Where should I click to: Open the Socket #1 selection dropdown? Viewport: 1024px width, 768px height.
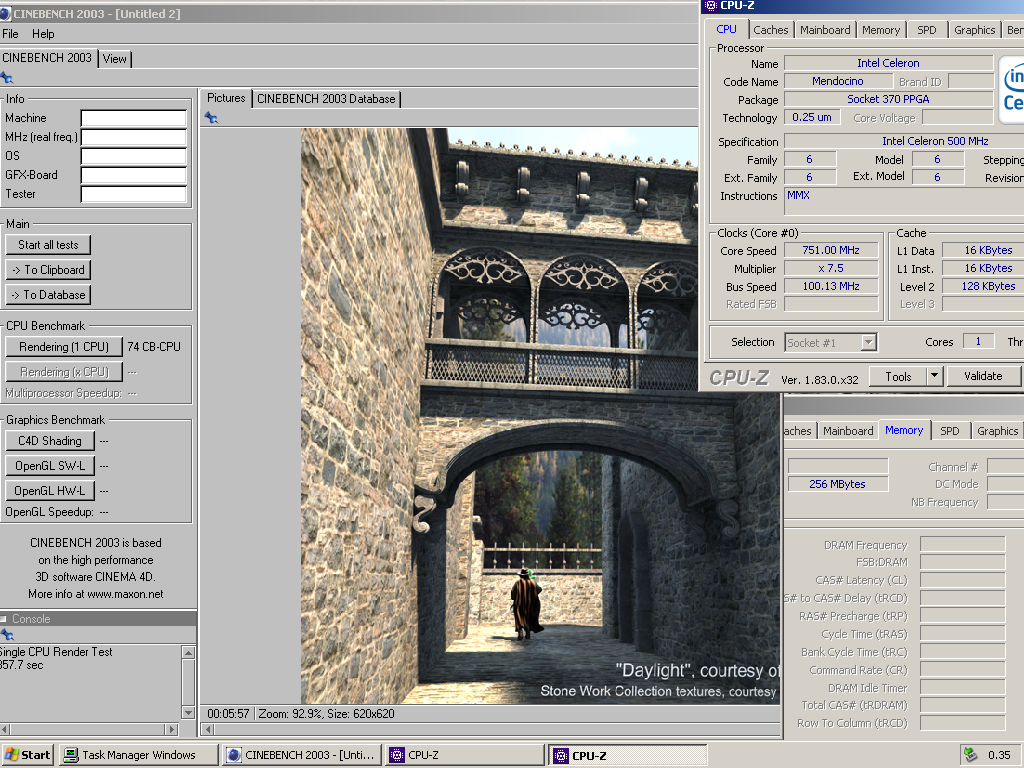[x=868, y=343]
